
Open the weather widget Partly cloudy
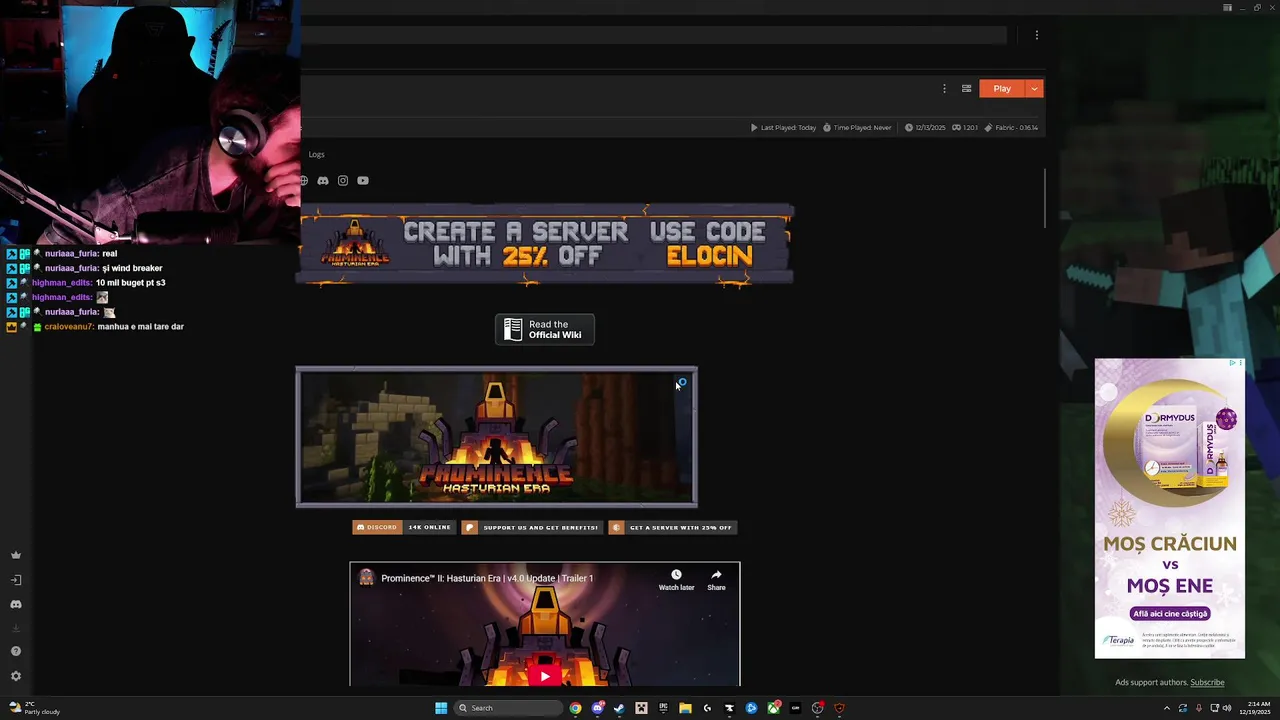35,708
